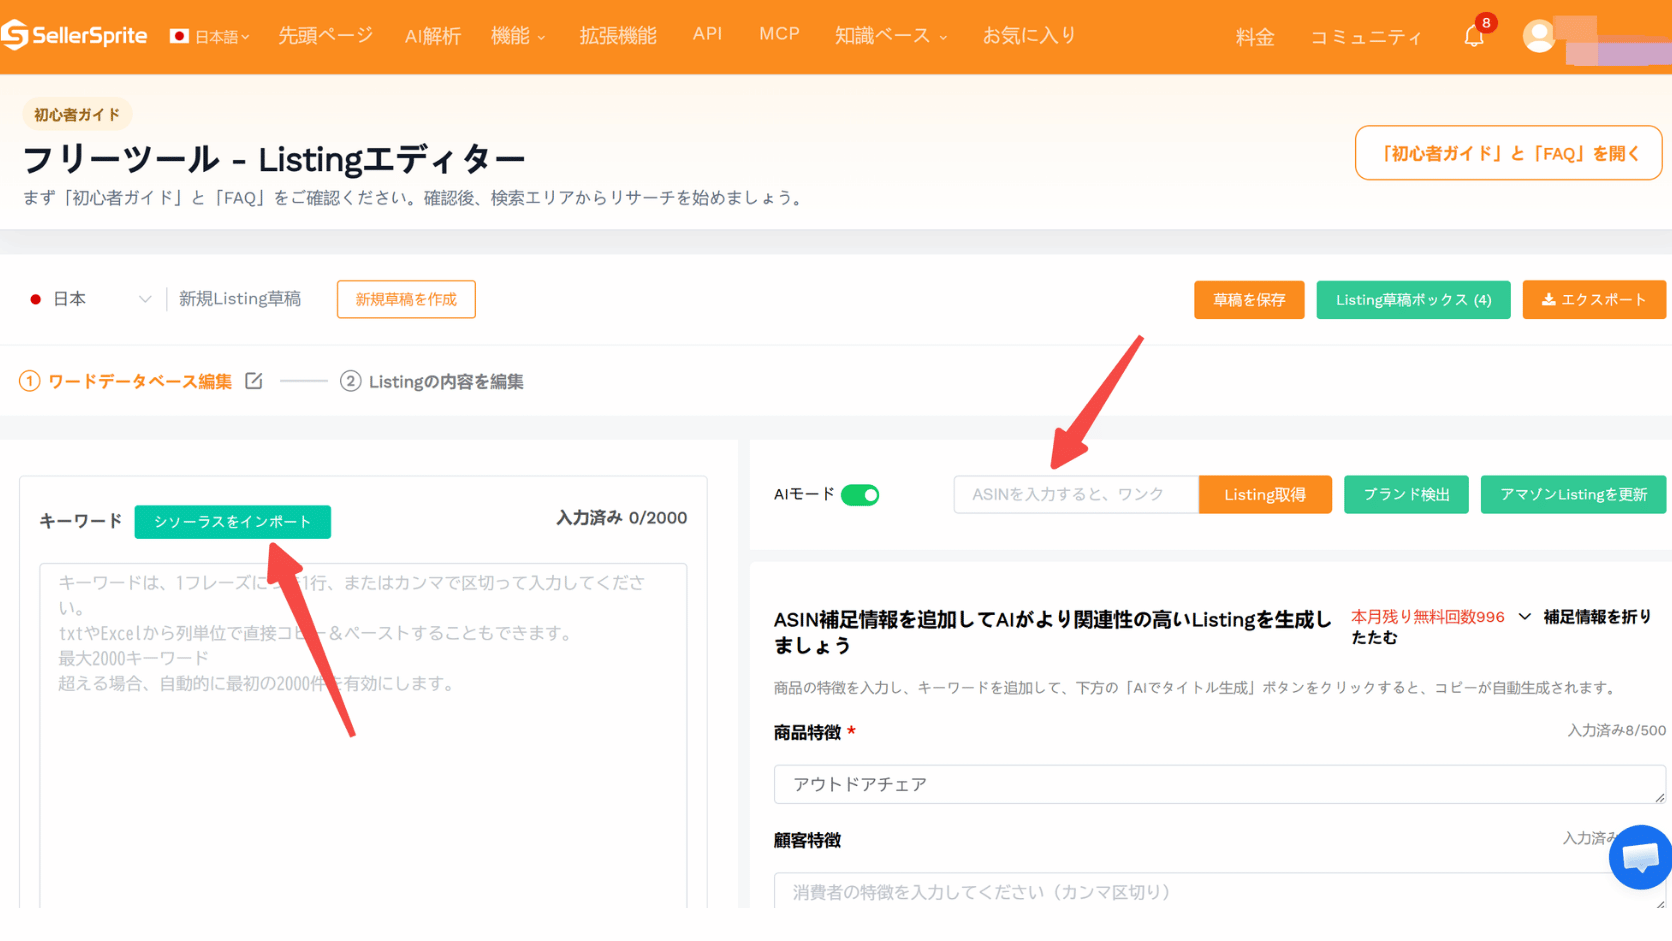Image resolution: width=1672 pixels, height=941 pixels.
Task: Click the 新規Listing草稿 label
Action: (240, 299)
